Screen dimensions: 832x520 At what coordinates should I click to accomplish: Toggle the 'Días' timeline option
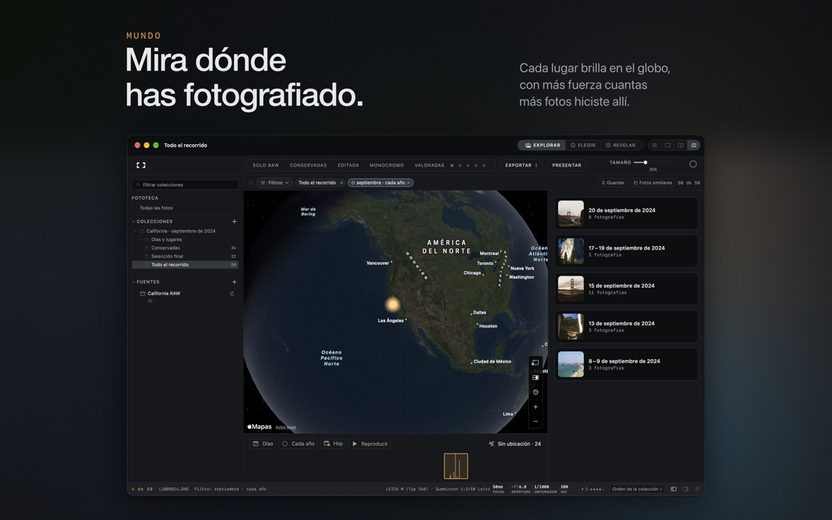[263, 444]
